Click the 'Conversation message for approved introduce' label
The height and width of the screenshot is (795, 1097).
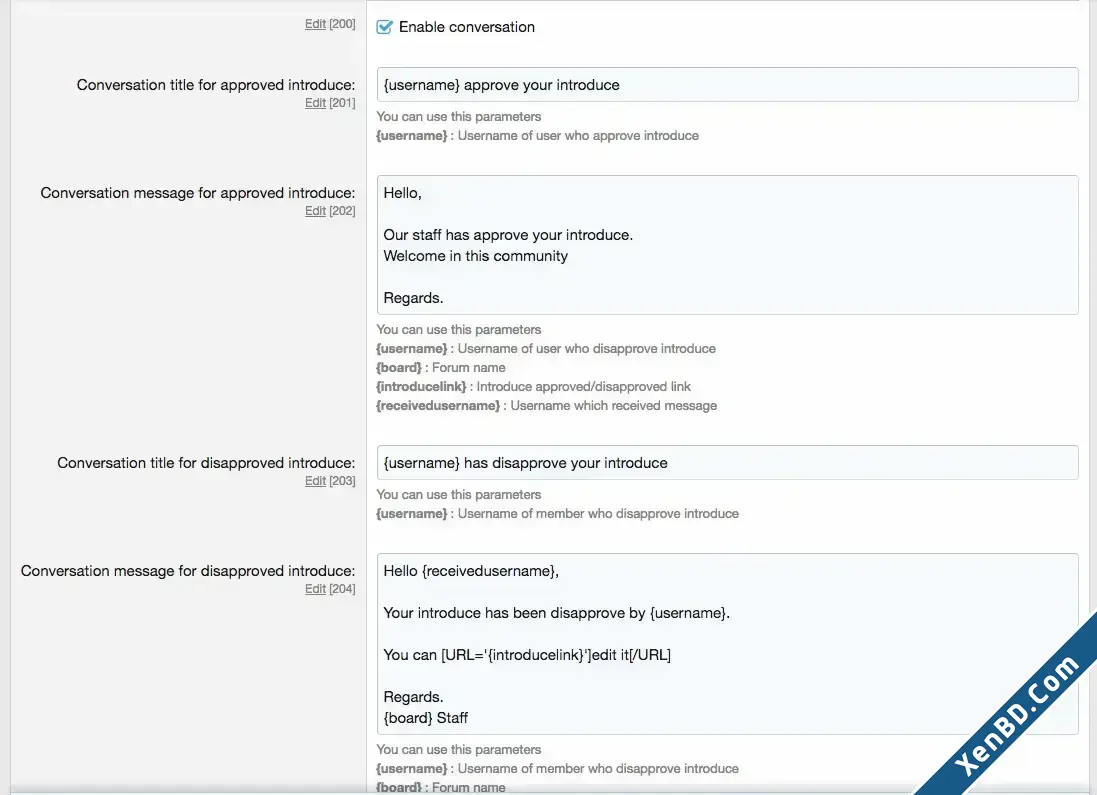click(197, 192)
